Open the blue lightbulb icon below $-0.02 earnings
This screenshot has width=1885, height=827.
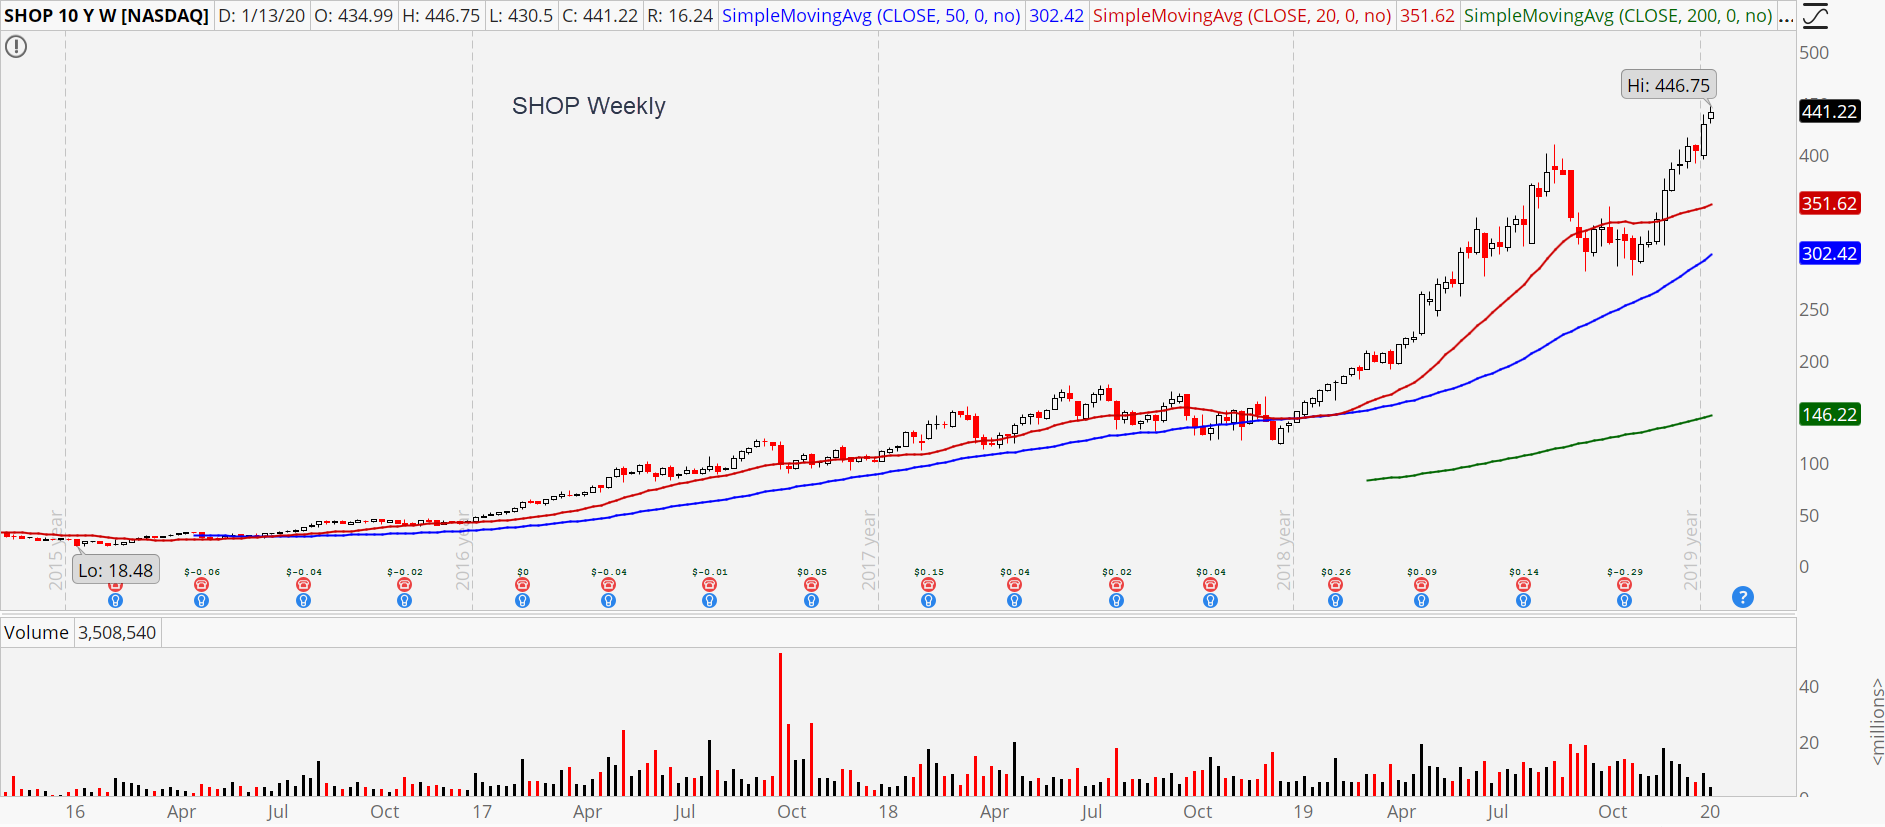point(404,601)
